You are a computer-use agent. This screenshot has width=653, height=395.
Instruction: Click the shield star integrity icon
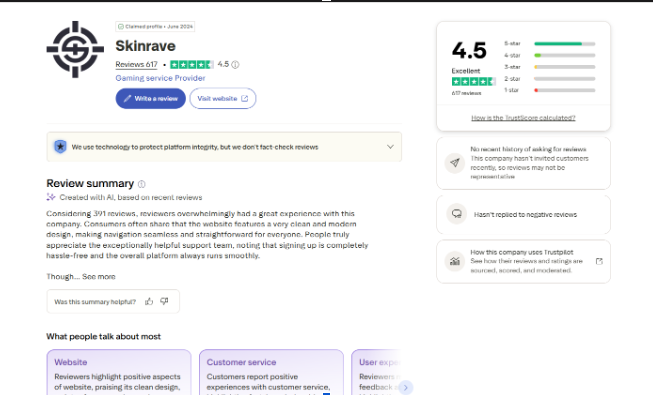(x=60, y=147)
